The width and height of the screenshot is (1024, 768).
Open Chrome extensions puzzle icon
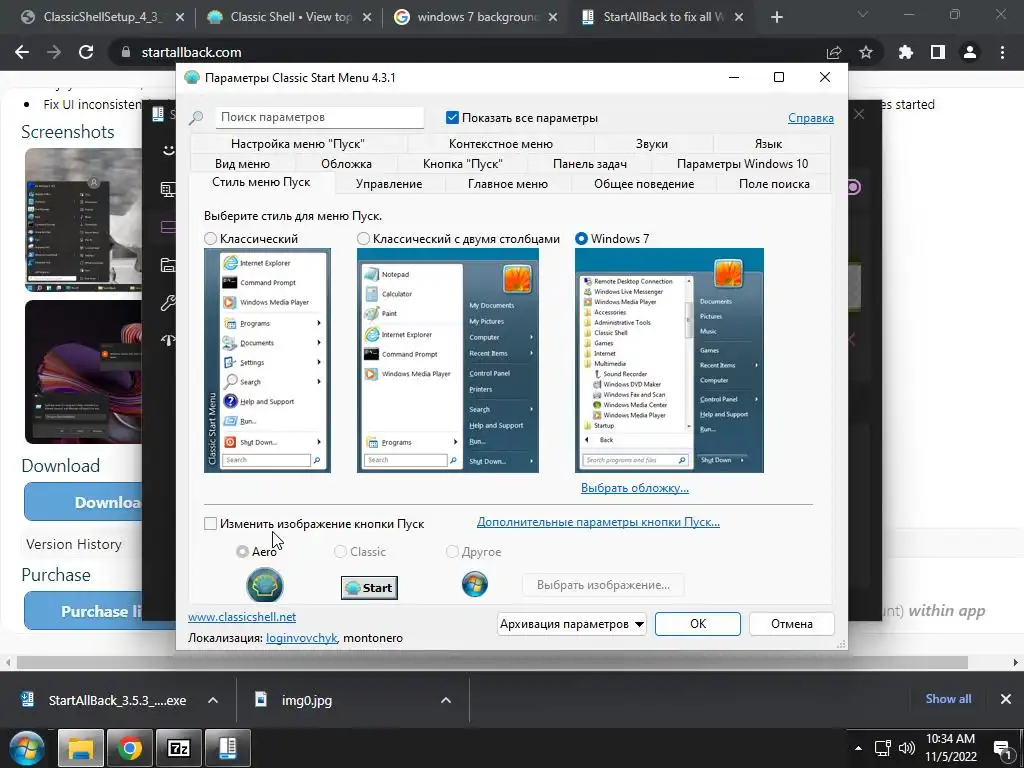click(906, 52)
